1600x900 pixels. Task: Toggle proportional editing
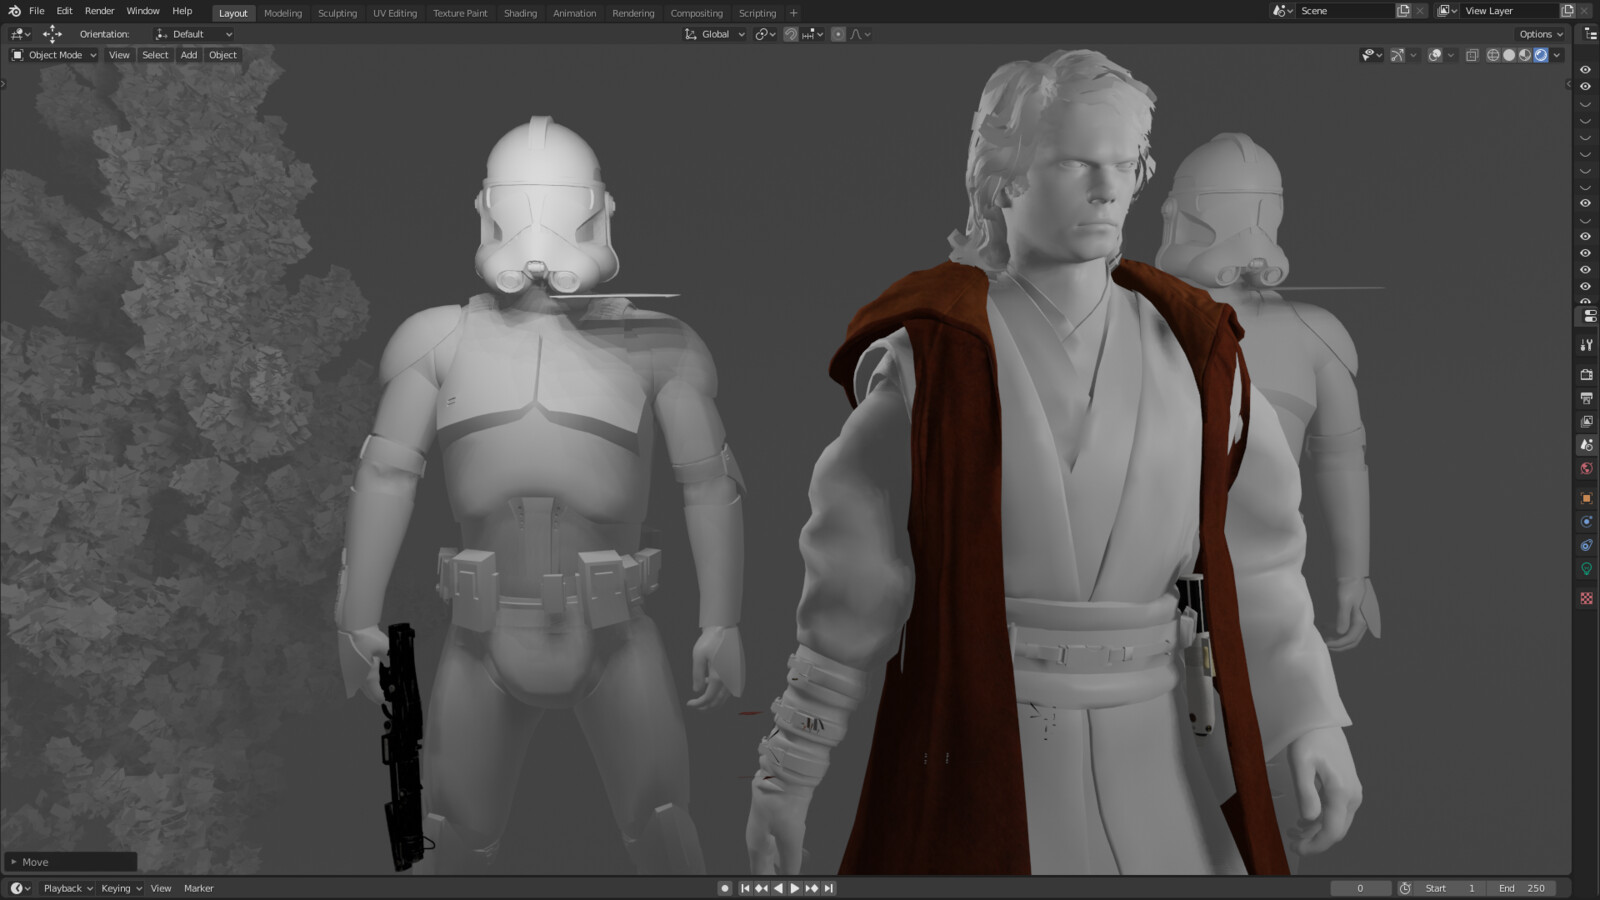[x=838, y=34]
